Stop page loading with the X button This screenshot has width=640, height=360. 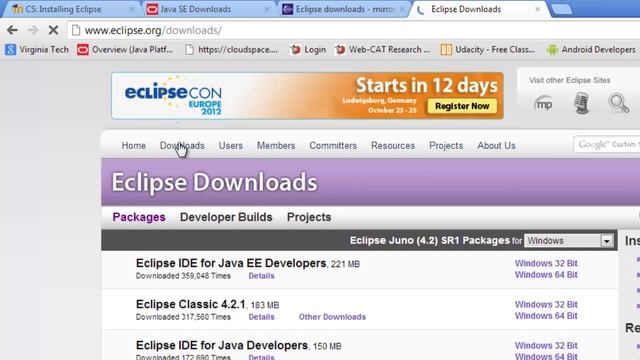pos(53,30)
